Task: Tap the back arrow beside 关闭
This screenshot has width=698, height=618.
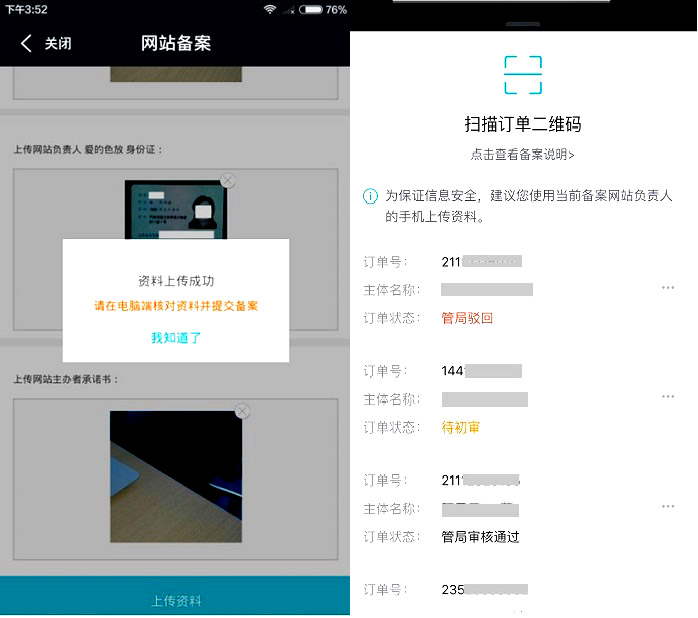Action: tap(26, 43)
